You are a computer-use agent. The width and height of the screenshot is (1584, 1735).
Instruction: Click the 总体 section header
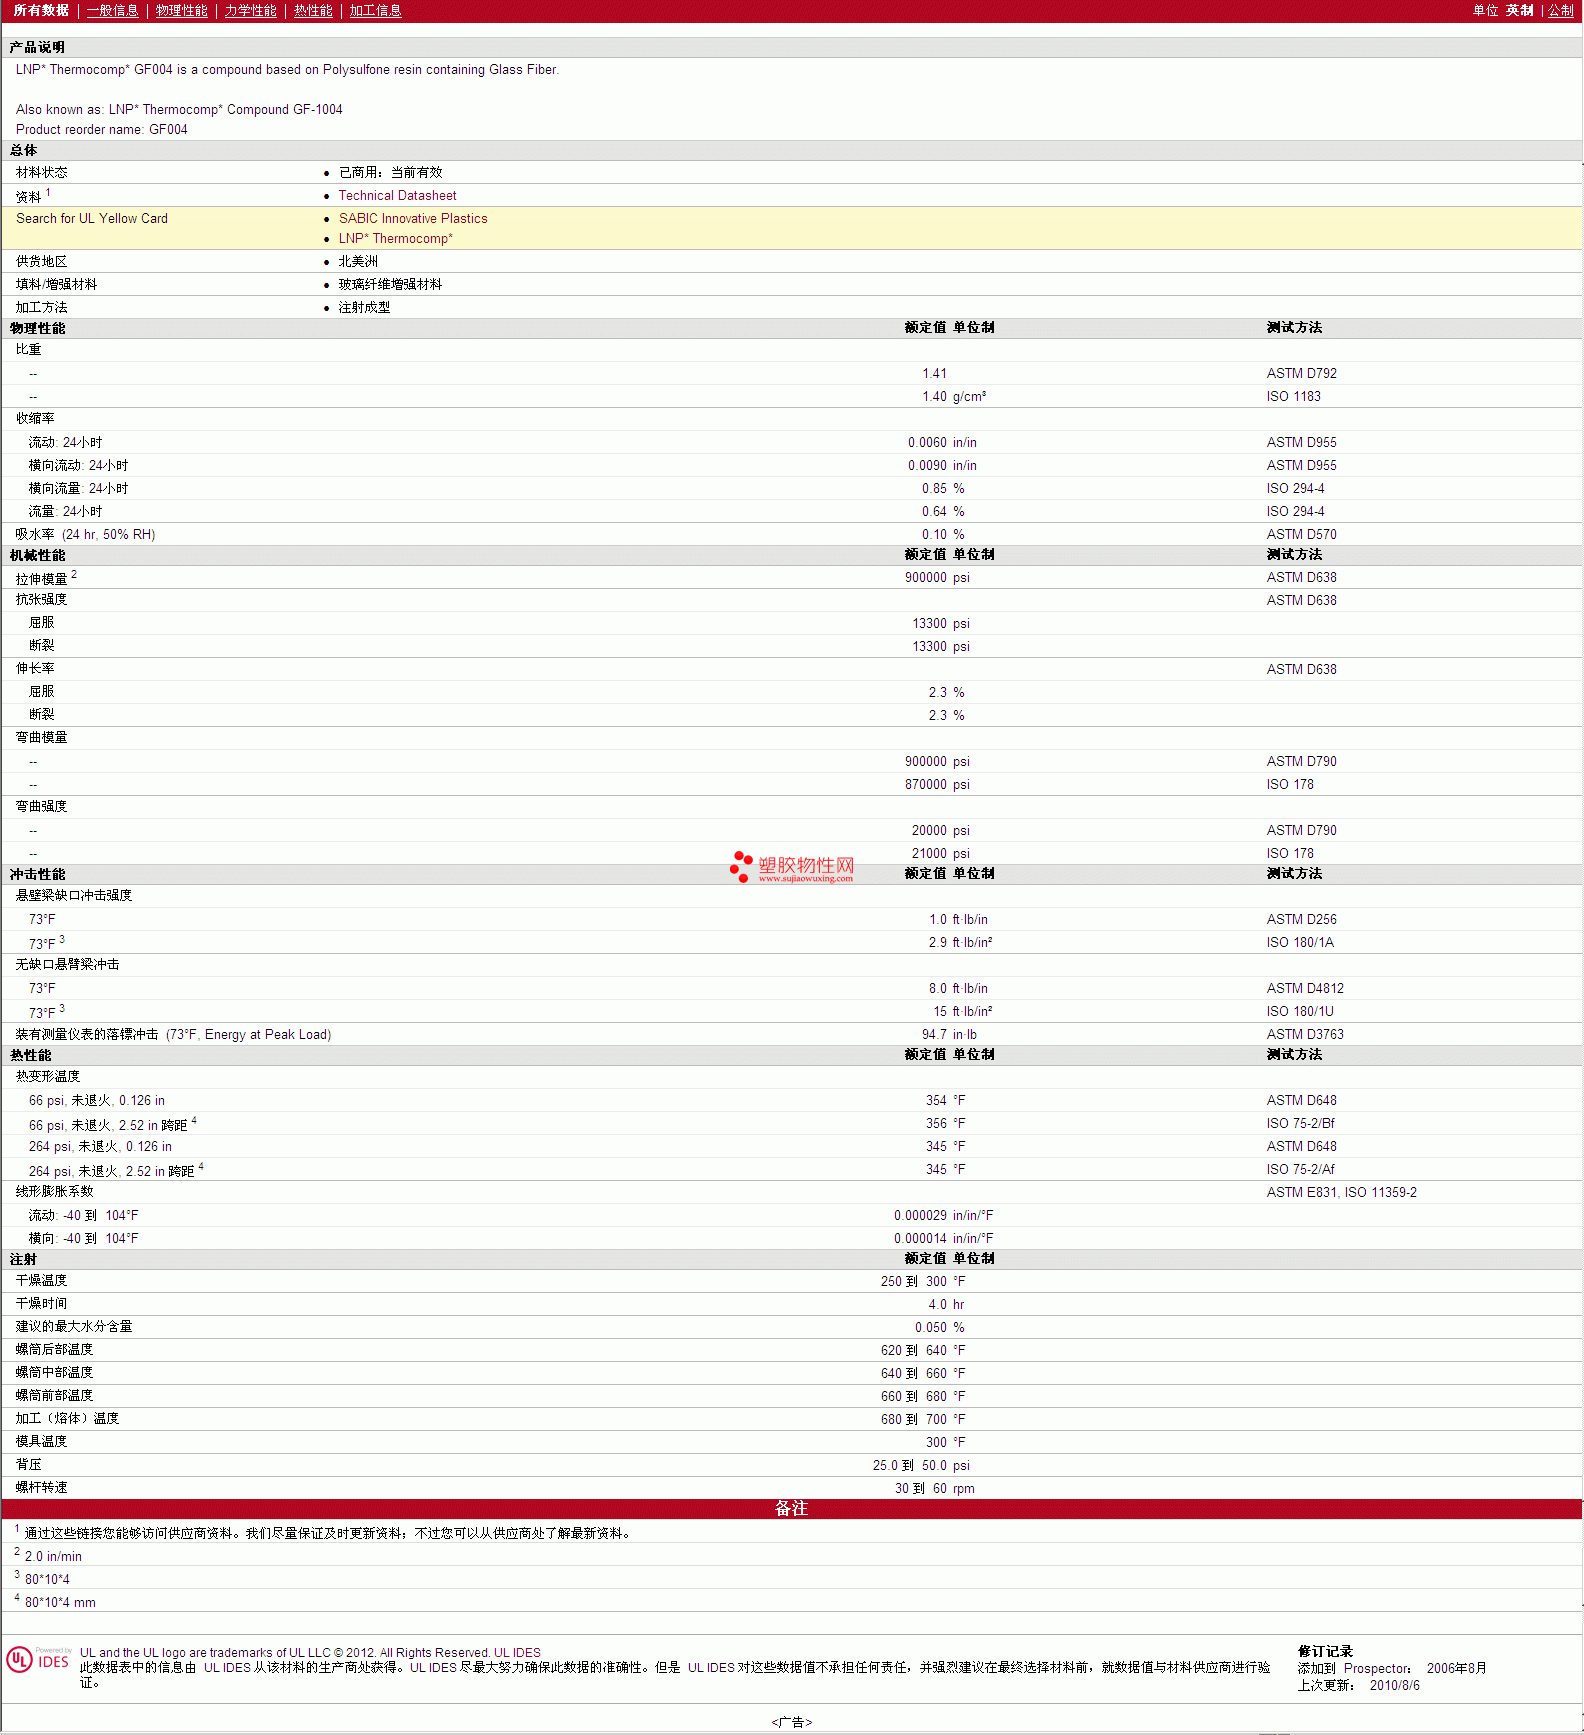coord(23,151)
